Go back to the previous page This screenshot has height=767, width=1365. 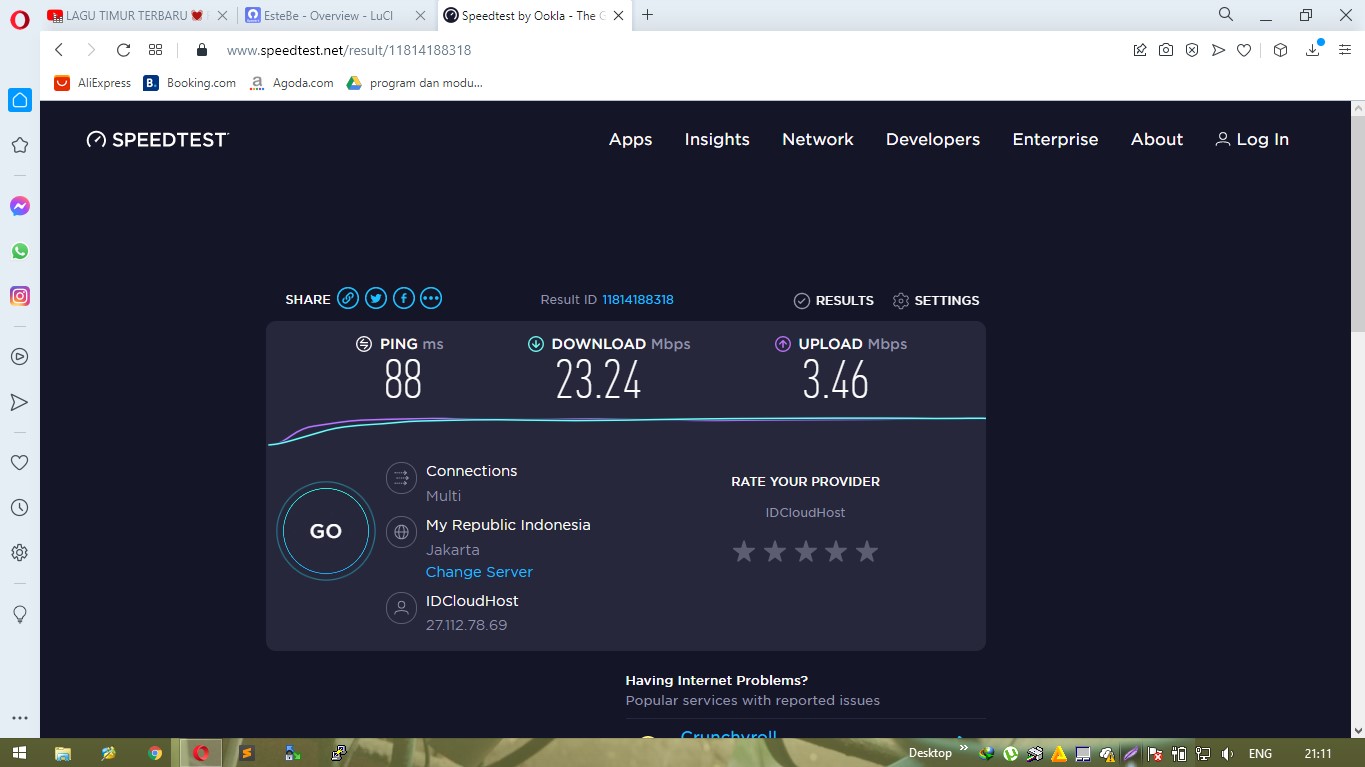[59, 50]
